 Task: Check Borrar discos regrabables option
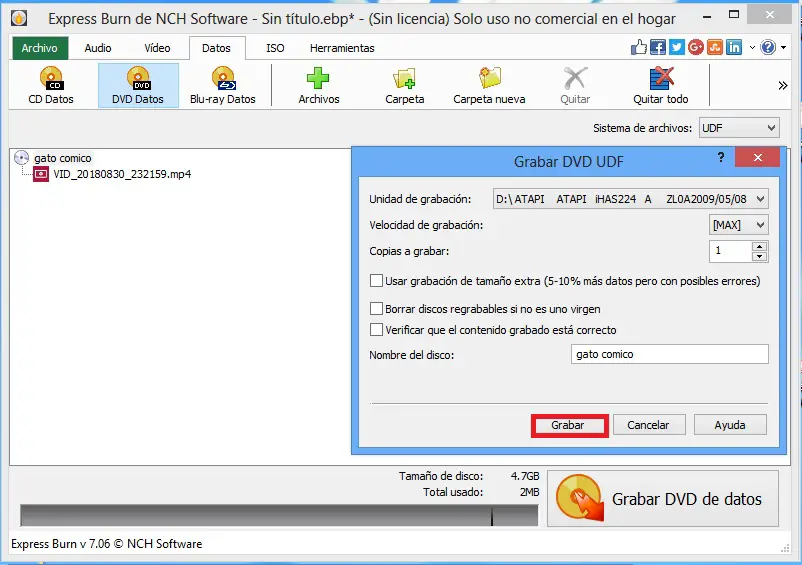(376, 309)
